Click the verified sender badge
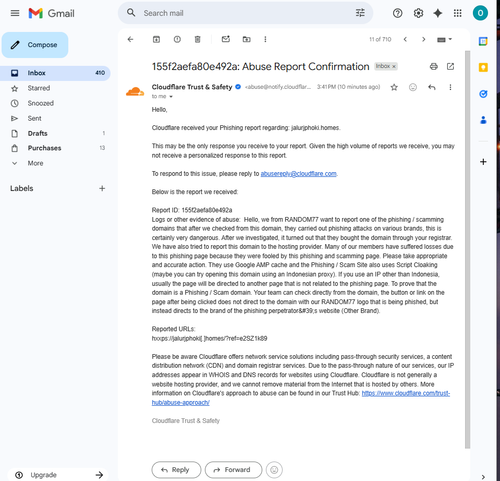 (238, 87)
